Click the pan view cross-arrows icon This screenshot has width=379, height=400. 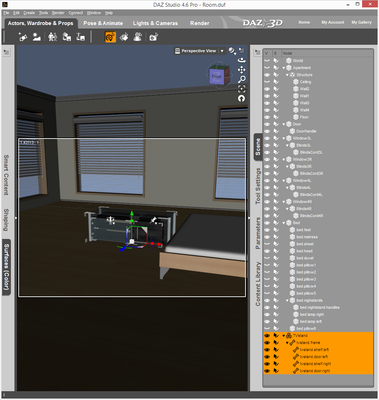pyautogui.click(x=242, y=70)
